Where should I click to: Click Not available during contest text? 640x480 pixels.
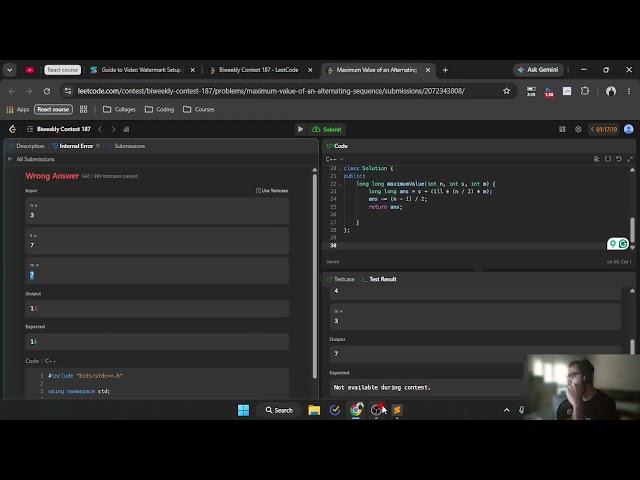tap(382, 387)
